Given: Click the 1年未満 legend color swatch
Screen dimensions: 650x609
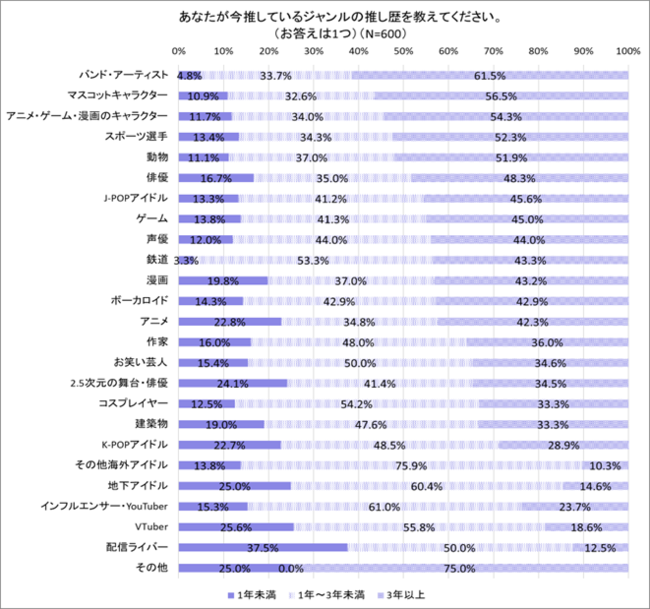Looking at the screenshot, I should point(231,595).
